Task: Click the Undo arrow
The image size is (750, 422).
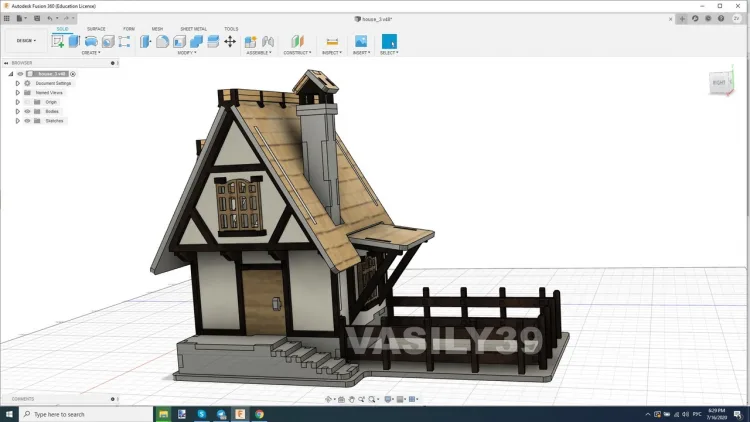Action: pyautogui.click(x=50, y=19)
